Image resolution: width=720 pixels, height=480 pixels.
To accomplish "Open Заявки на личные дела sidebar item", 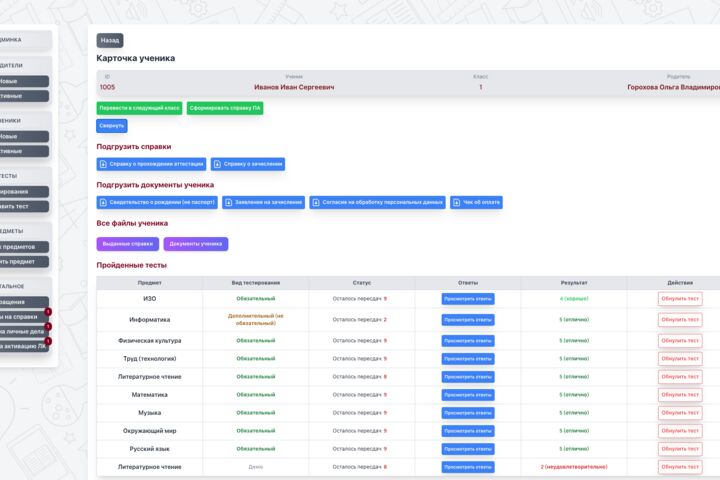I will (x=24, y=331).
